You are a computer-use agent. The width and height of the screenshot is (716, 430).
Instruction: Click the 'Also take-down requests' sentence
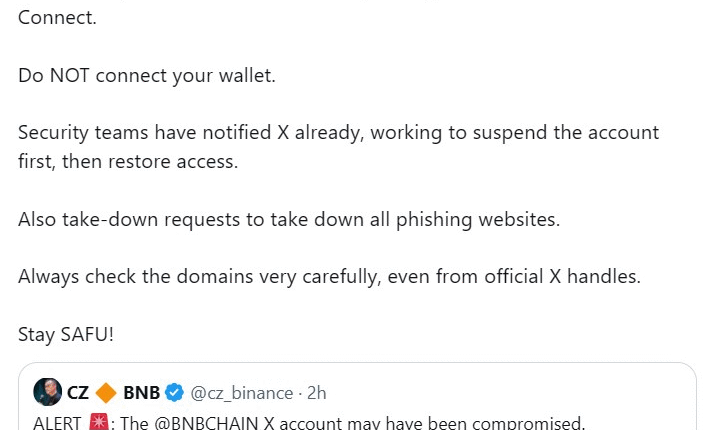tap(289, 219)
